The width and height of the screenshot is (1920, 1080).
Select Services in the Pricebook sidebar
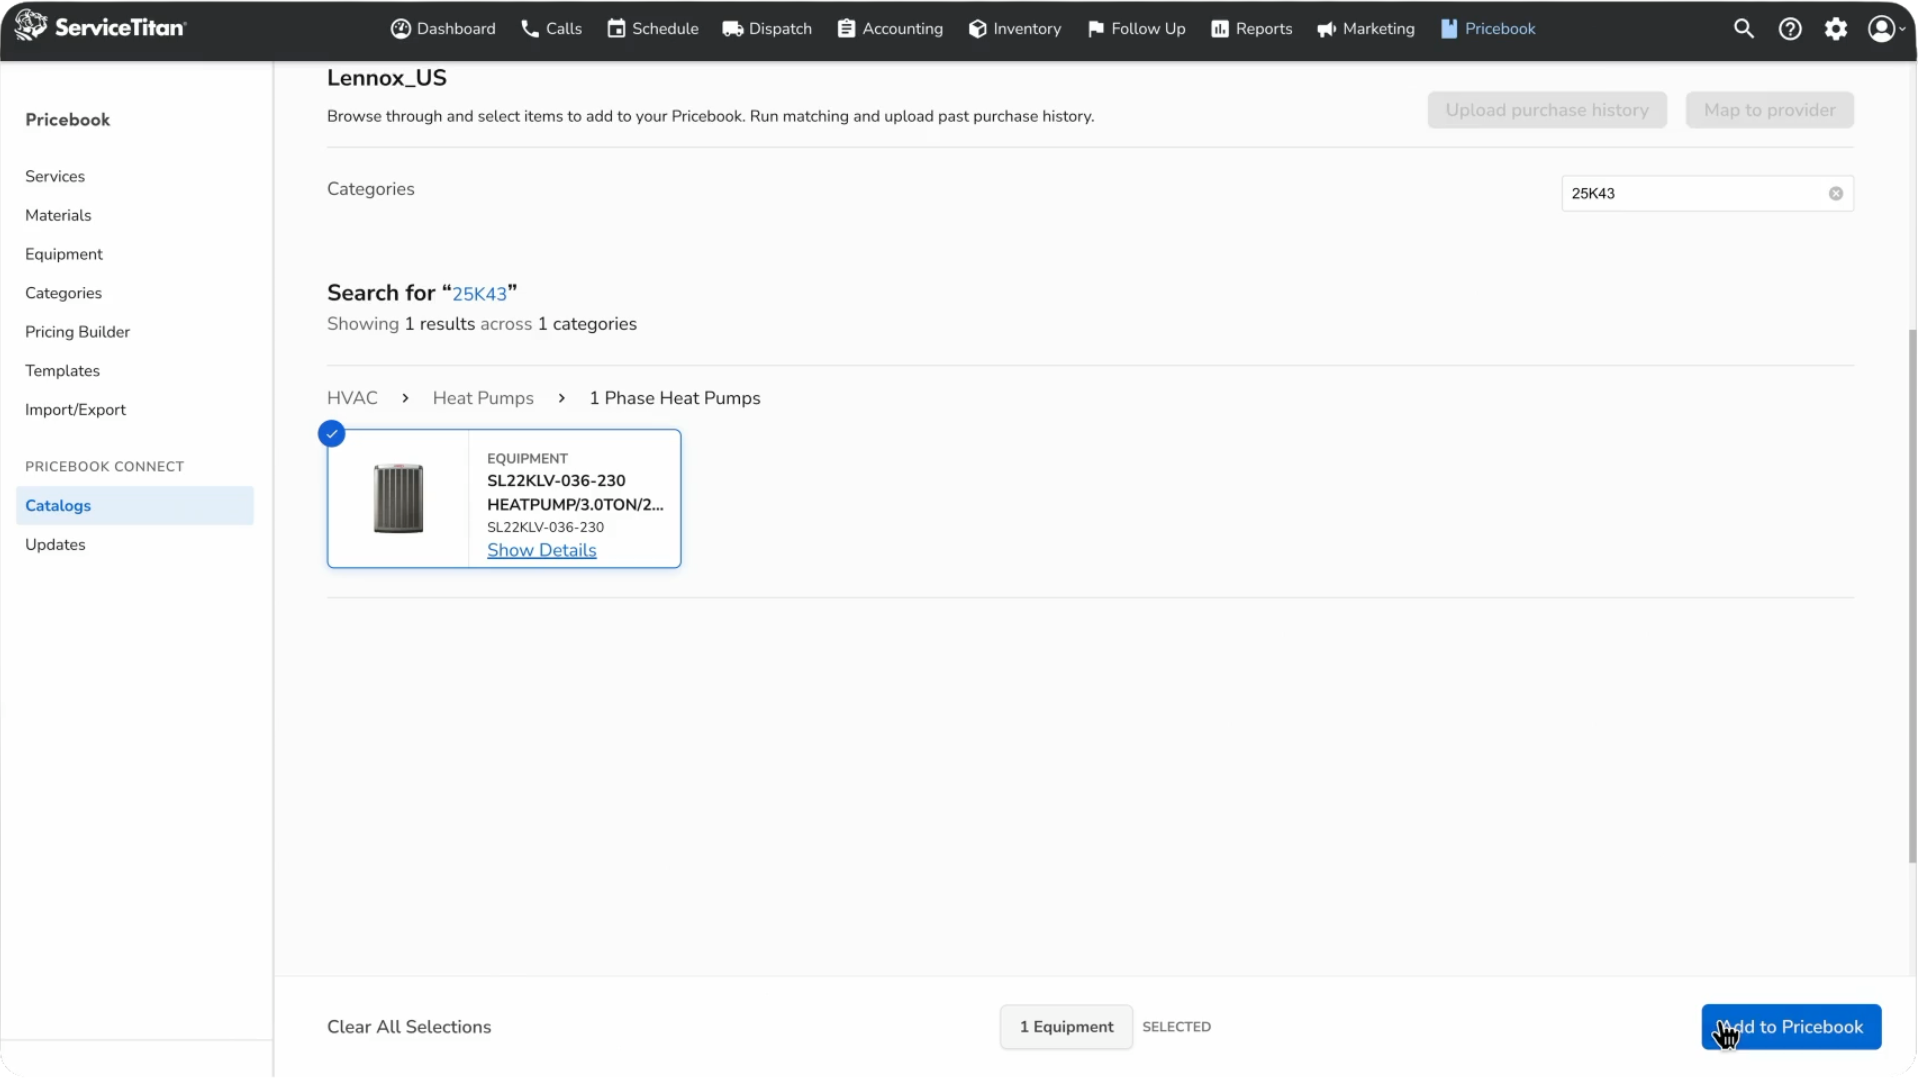(x=55, y=177)
